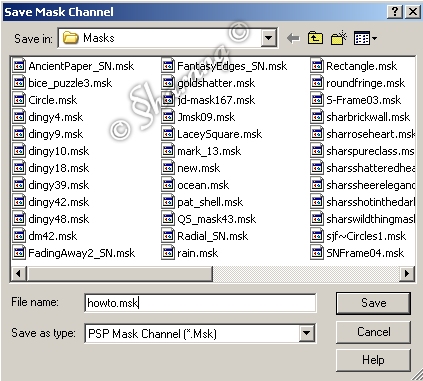Select QS_mask43.msk file name
The width and height of the screenshot is (423, 381).
217,219
